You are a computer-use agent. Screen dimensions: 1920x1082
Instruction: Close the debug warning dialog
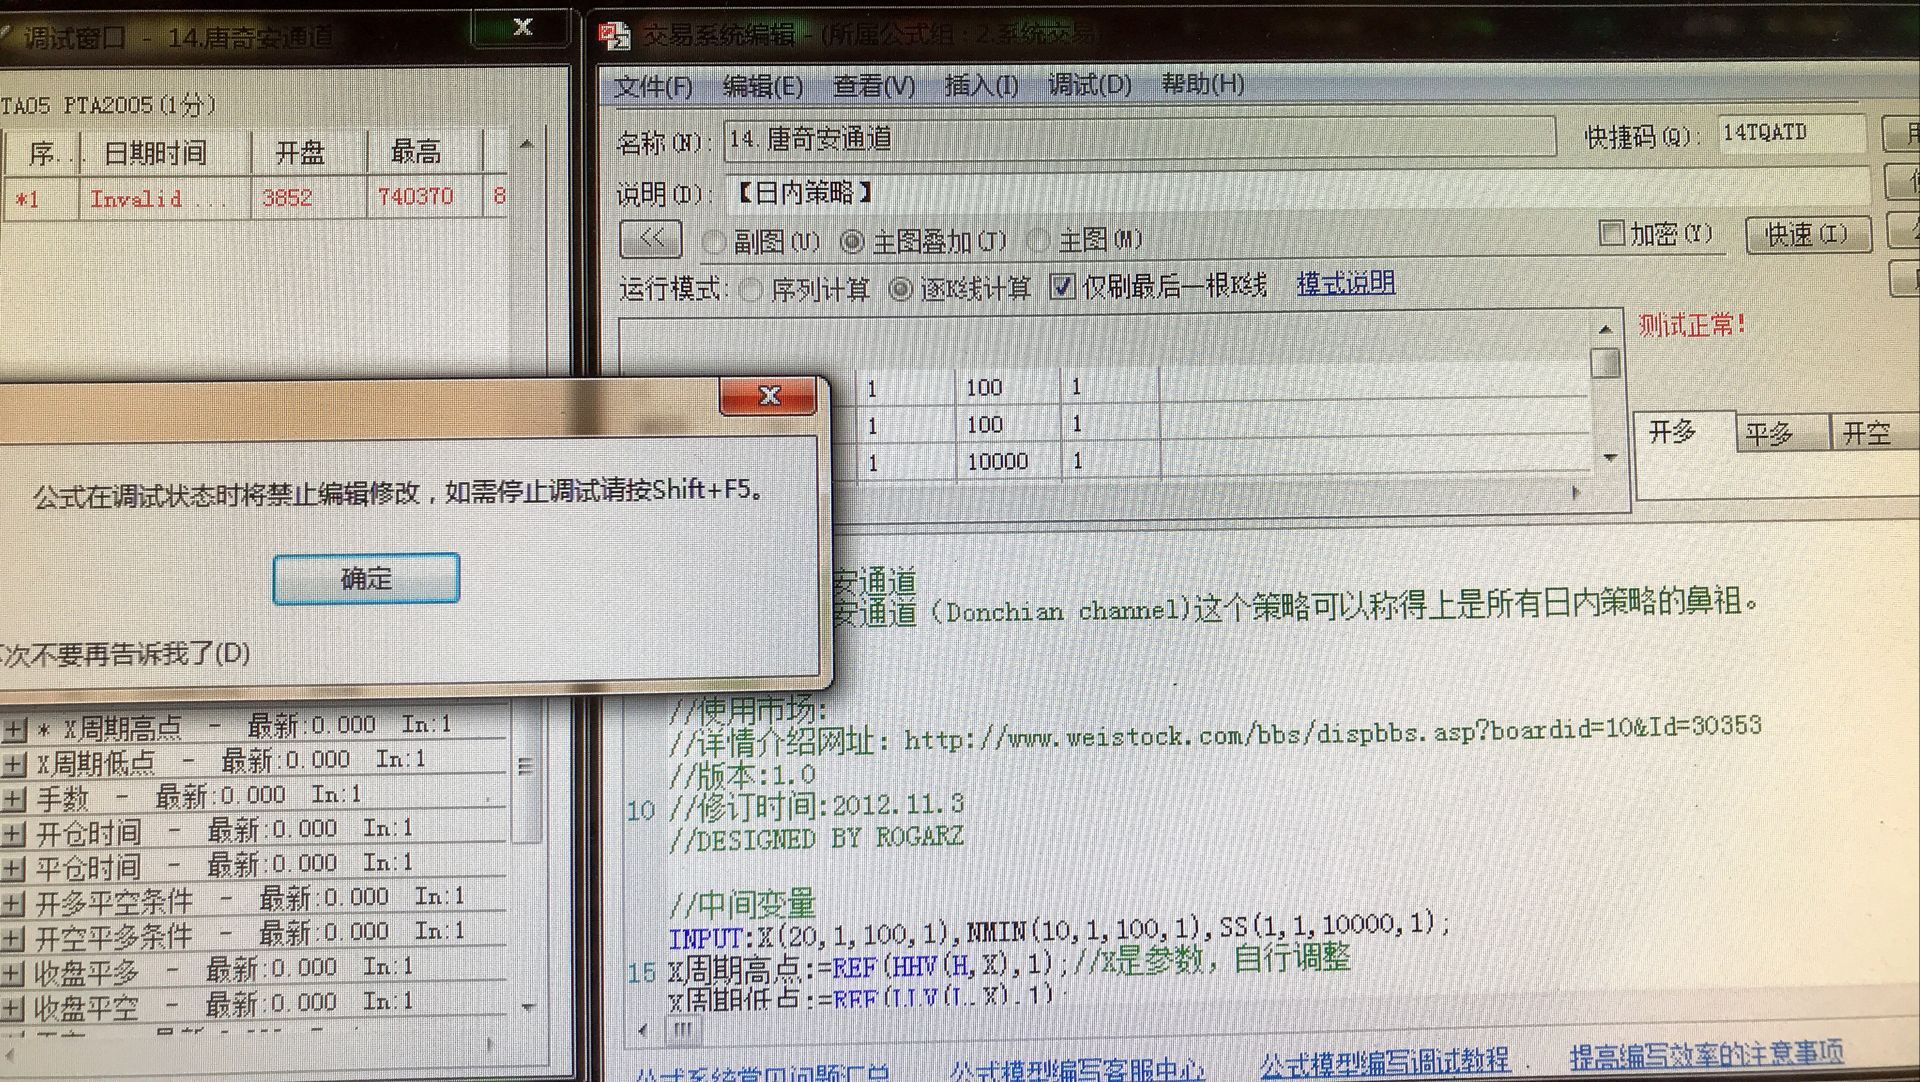click(768, 395)
